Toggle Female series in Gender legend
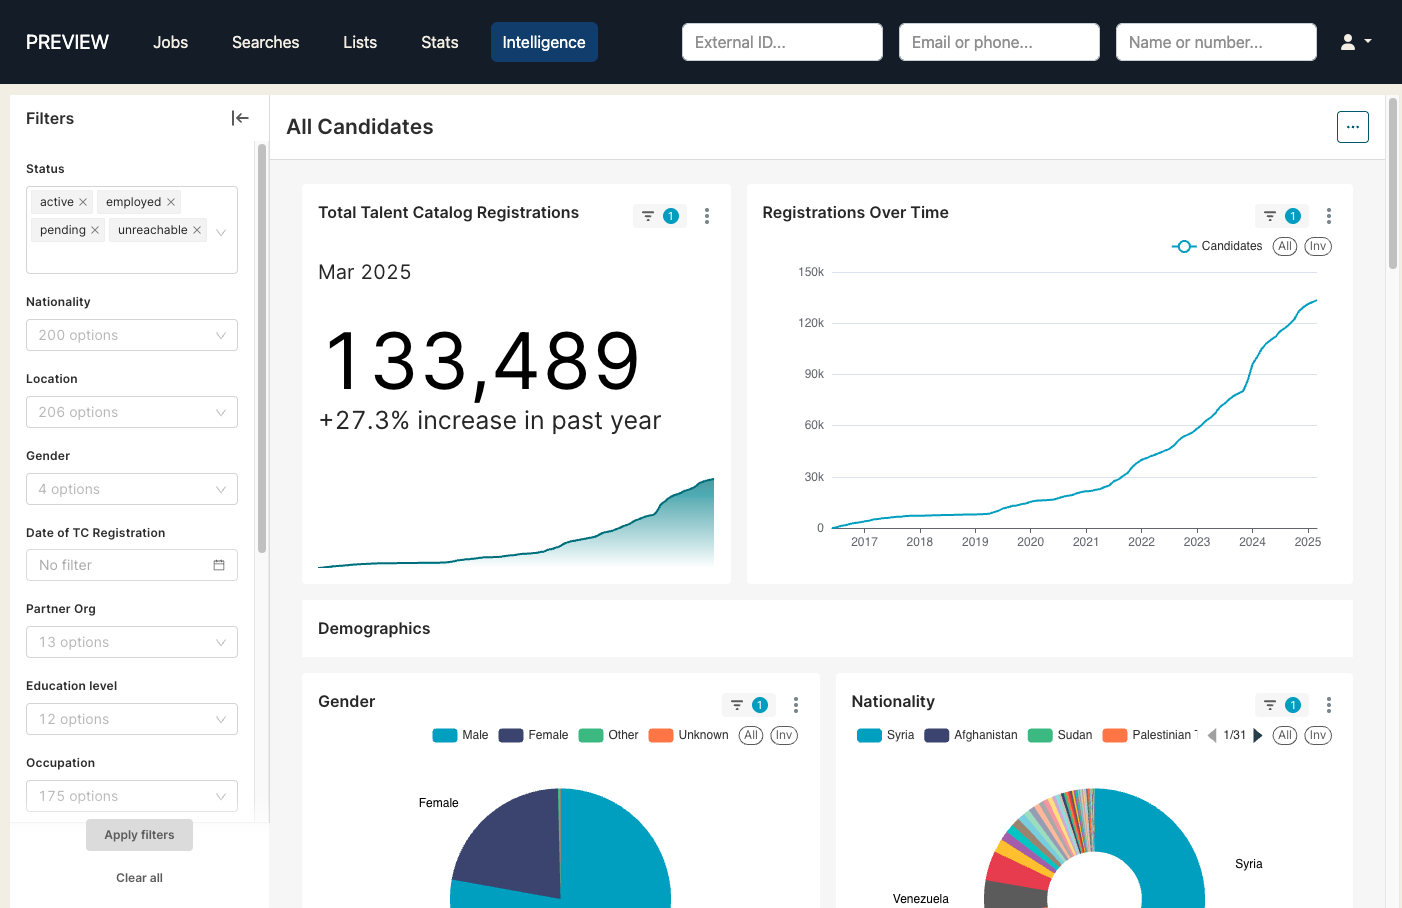Viewport: 1402px width, 908px height. 534,735
